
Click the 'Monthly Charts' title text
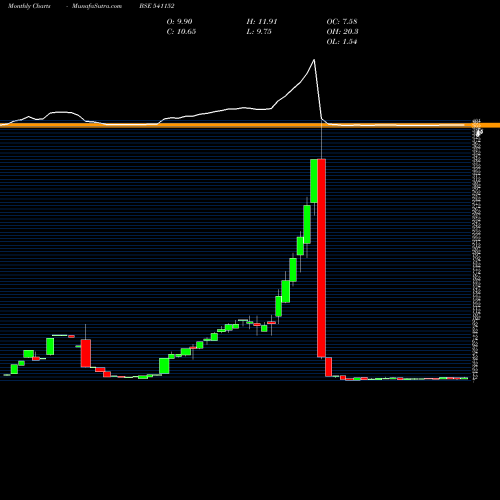pos(29,6)
